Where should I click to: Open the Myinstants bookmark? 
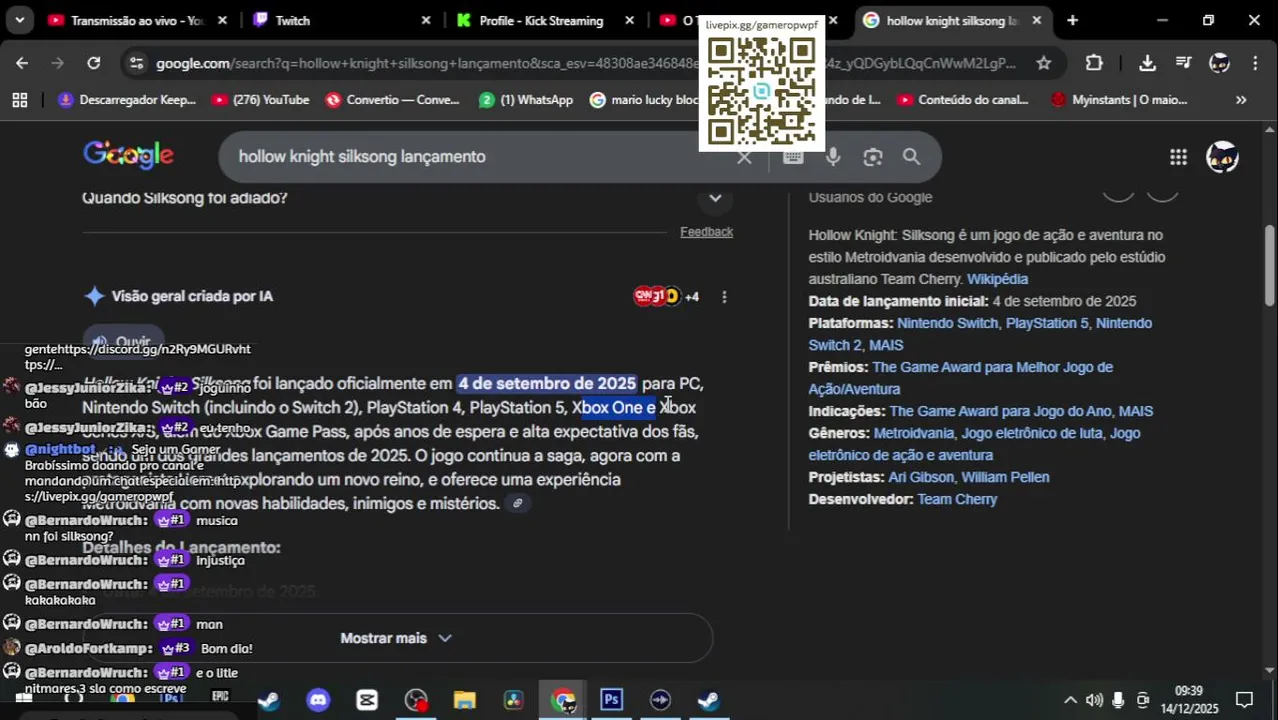coord(1119,100)
